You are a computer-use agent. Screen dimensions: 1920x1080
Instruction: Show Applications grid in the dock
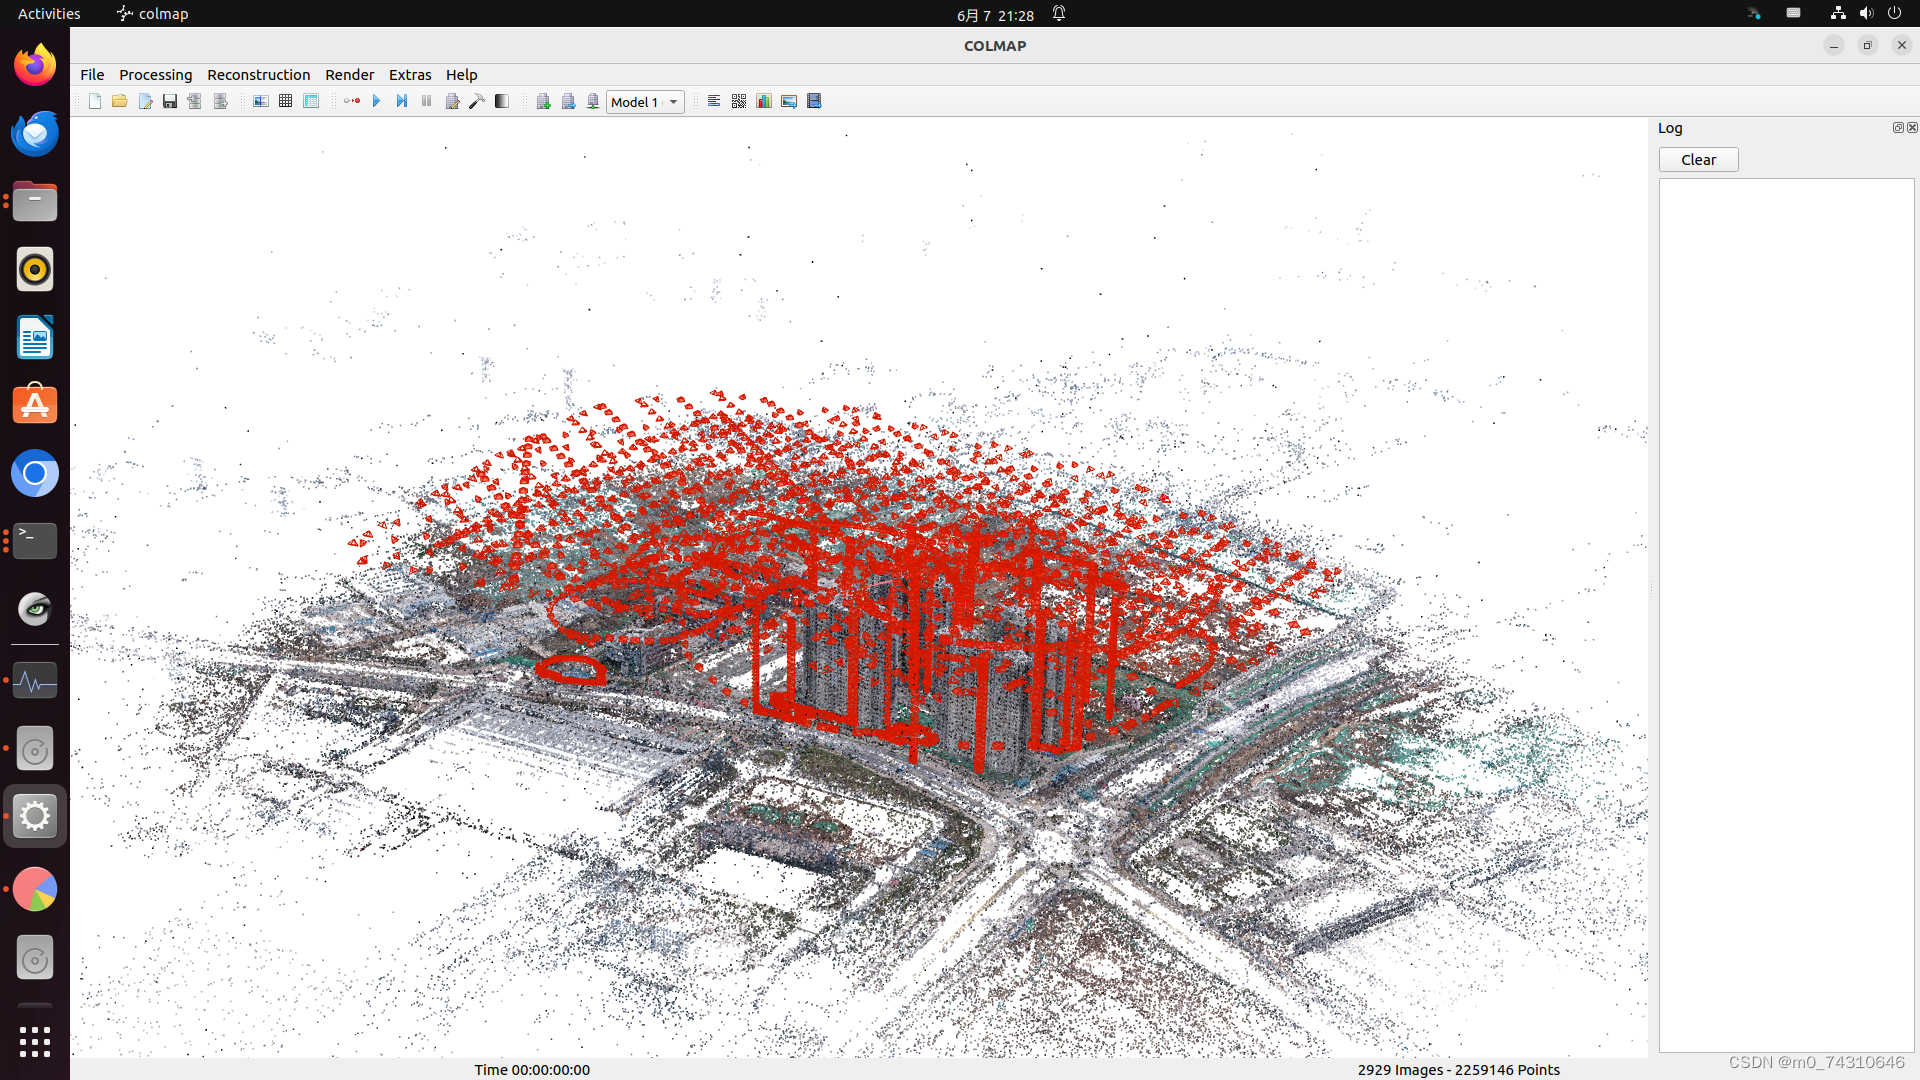(35, 1041)
